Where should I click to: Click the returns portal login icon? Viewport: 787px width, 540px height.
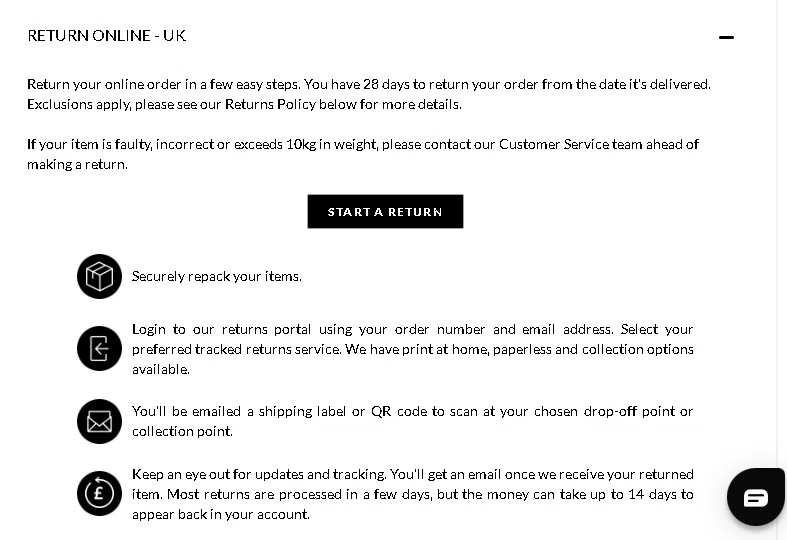(x=99, y=348)
